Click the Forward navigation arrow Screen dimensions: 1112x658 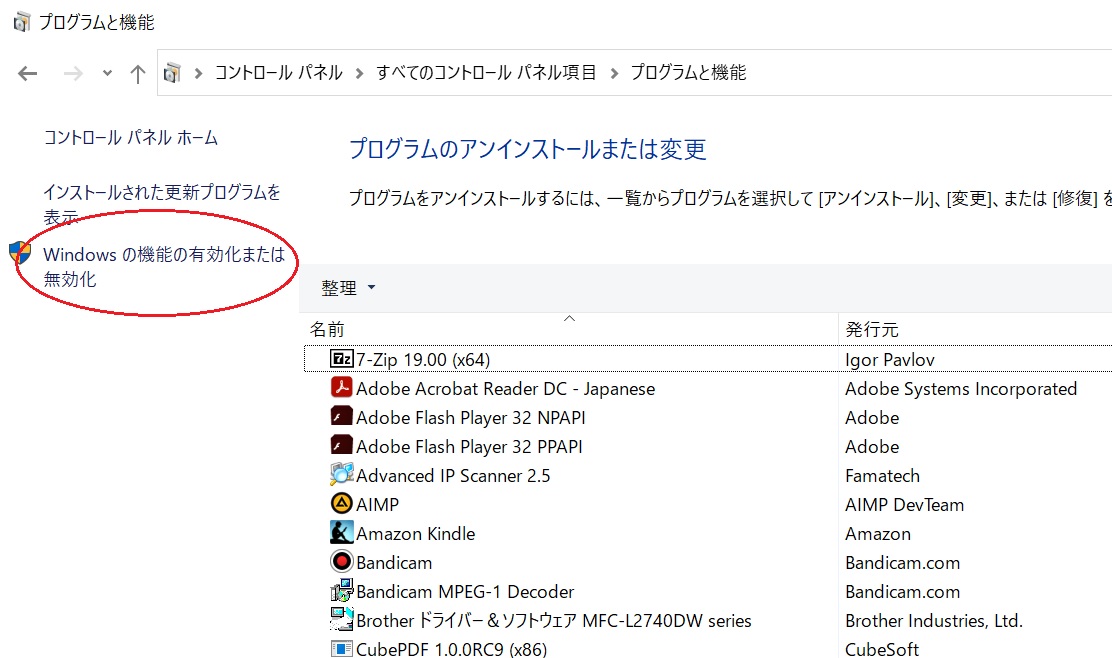click(73, 73)
